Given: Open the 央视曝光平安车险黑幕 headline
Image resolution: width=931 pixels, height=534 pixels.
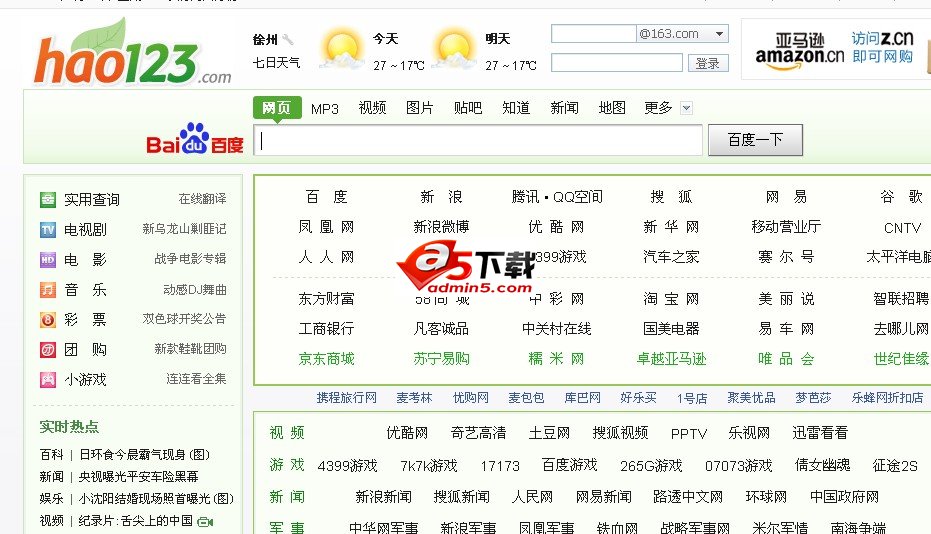Looking at the screenshot, I should [138, 477].
